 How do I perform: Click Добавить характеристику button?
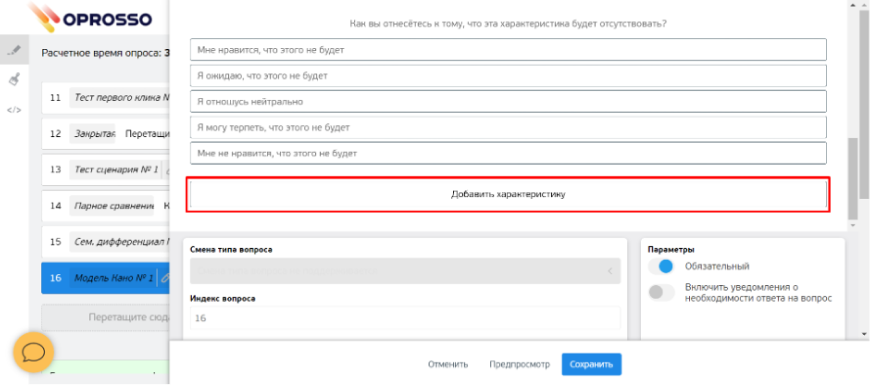[x=508, y=195]
